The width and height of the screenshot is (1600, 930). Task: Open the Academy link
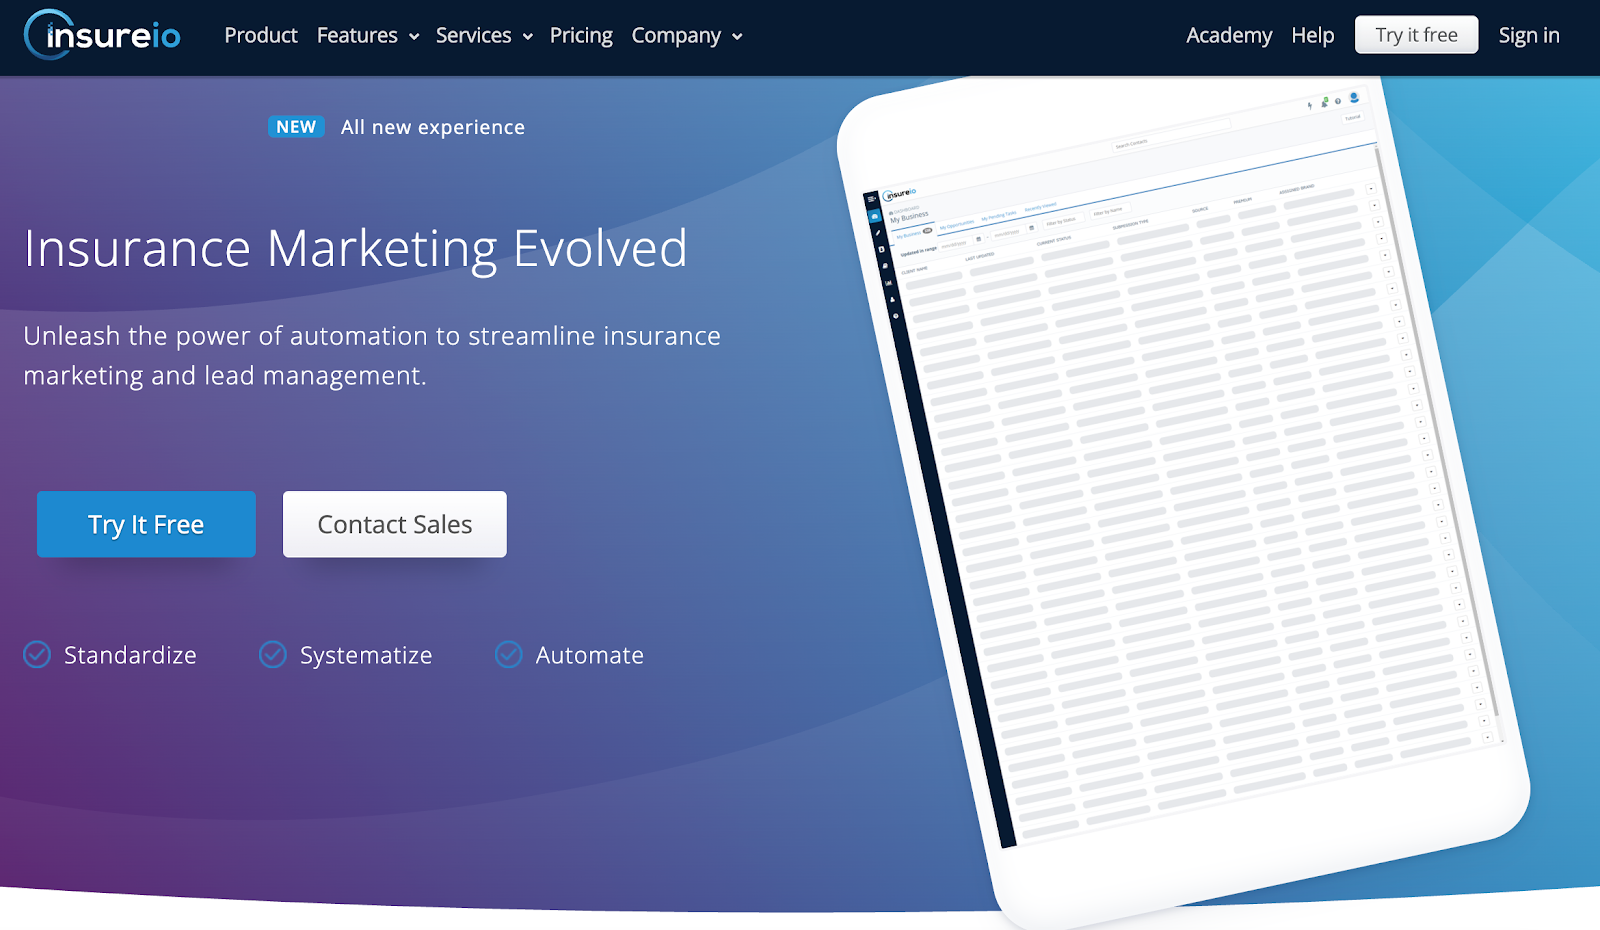point(1229,35)
